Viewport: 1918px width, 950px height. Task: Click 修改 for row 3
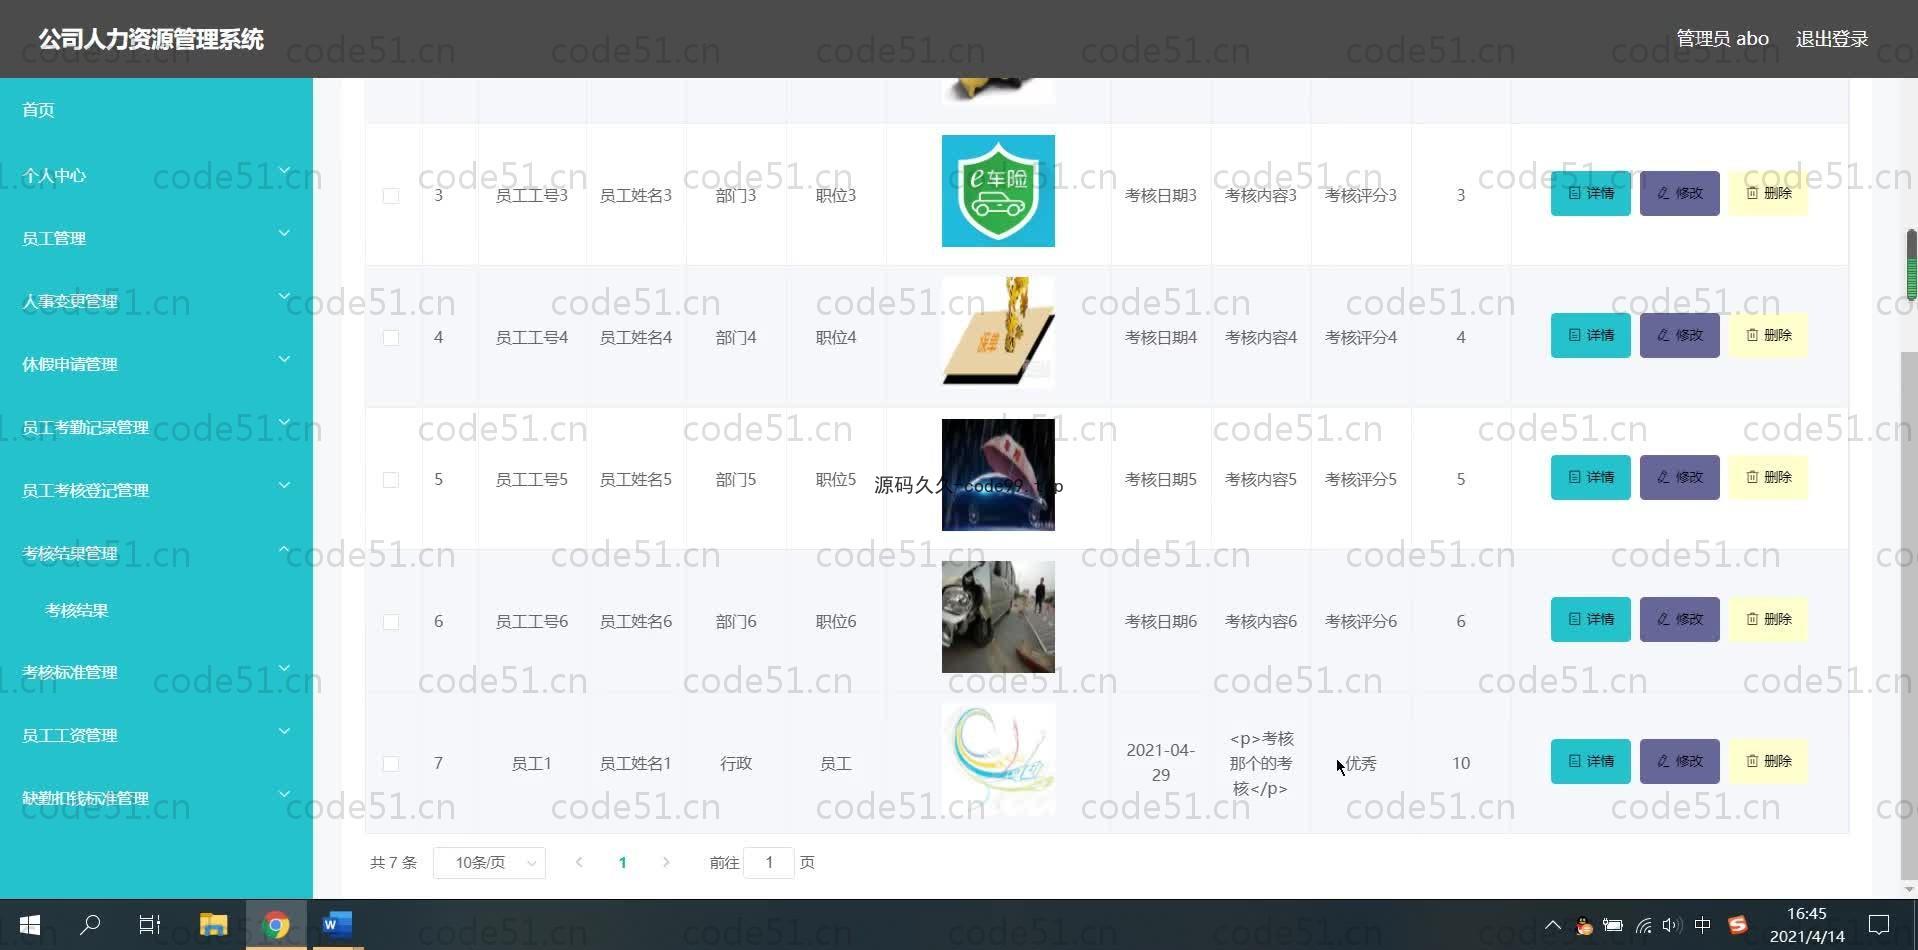(x=1679, y=193)
